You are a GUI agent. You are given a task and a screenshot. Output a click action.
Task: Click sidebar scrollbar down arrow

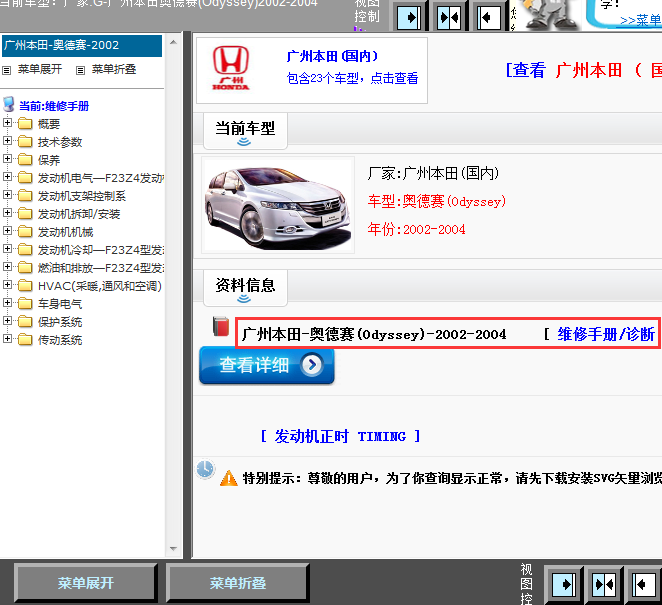pos(173,548)
